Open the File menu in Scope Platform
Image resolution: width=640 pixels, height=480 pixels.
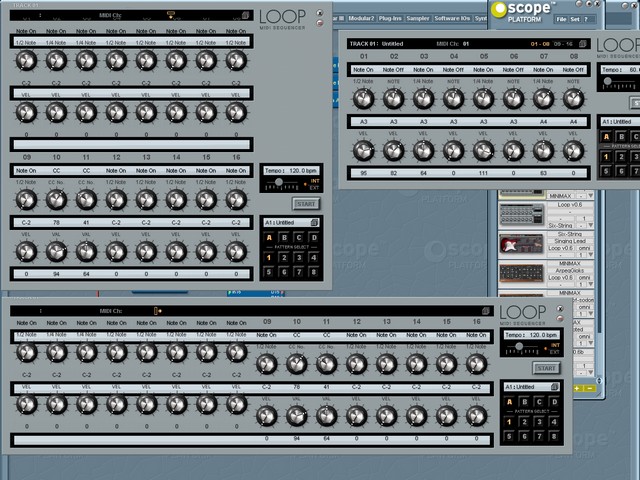561,19
